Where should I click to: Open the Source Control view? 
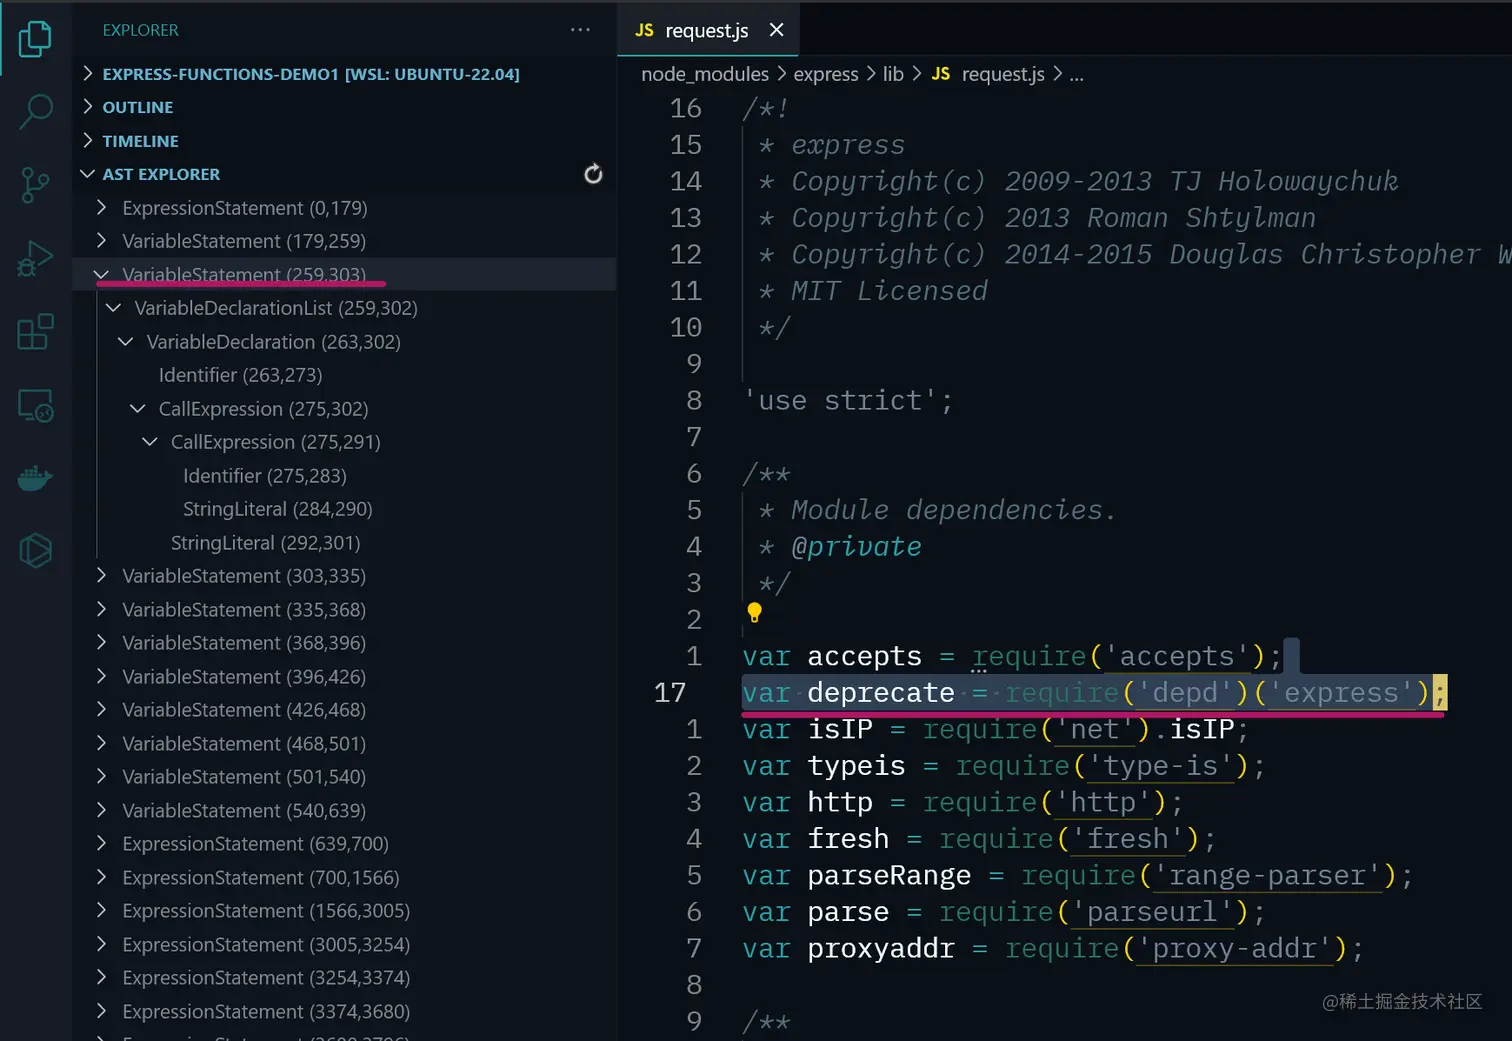(35, 185)
